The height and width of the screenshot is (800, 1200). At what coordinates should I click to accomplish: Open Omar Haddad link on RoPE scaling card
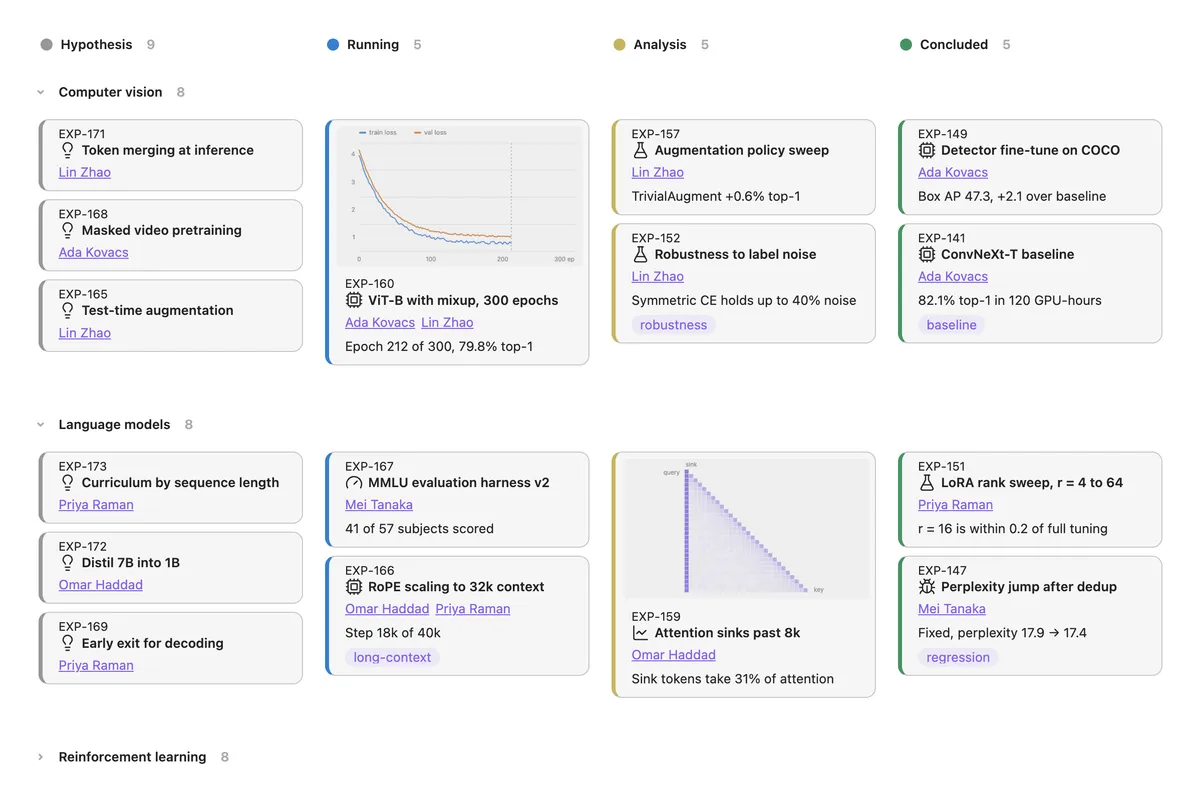[x=387, y=608]
